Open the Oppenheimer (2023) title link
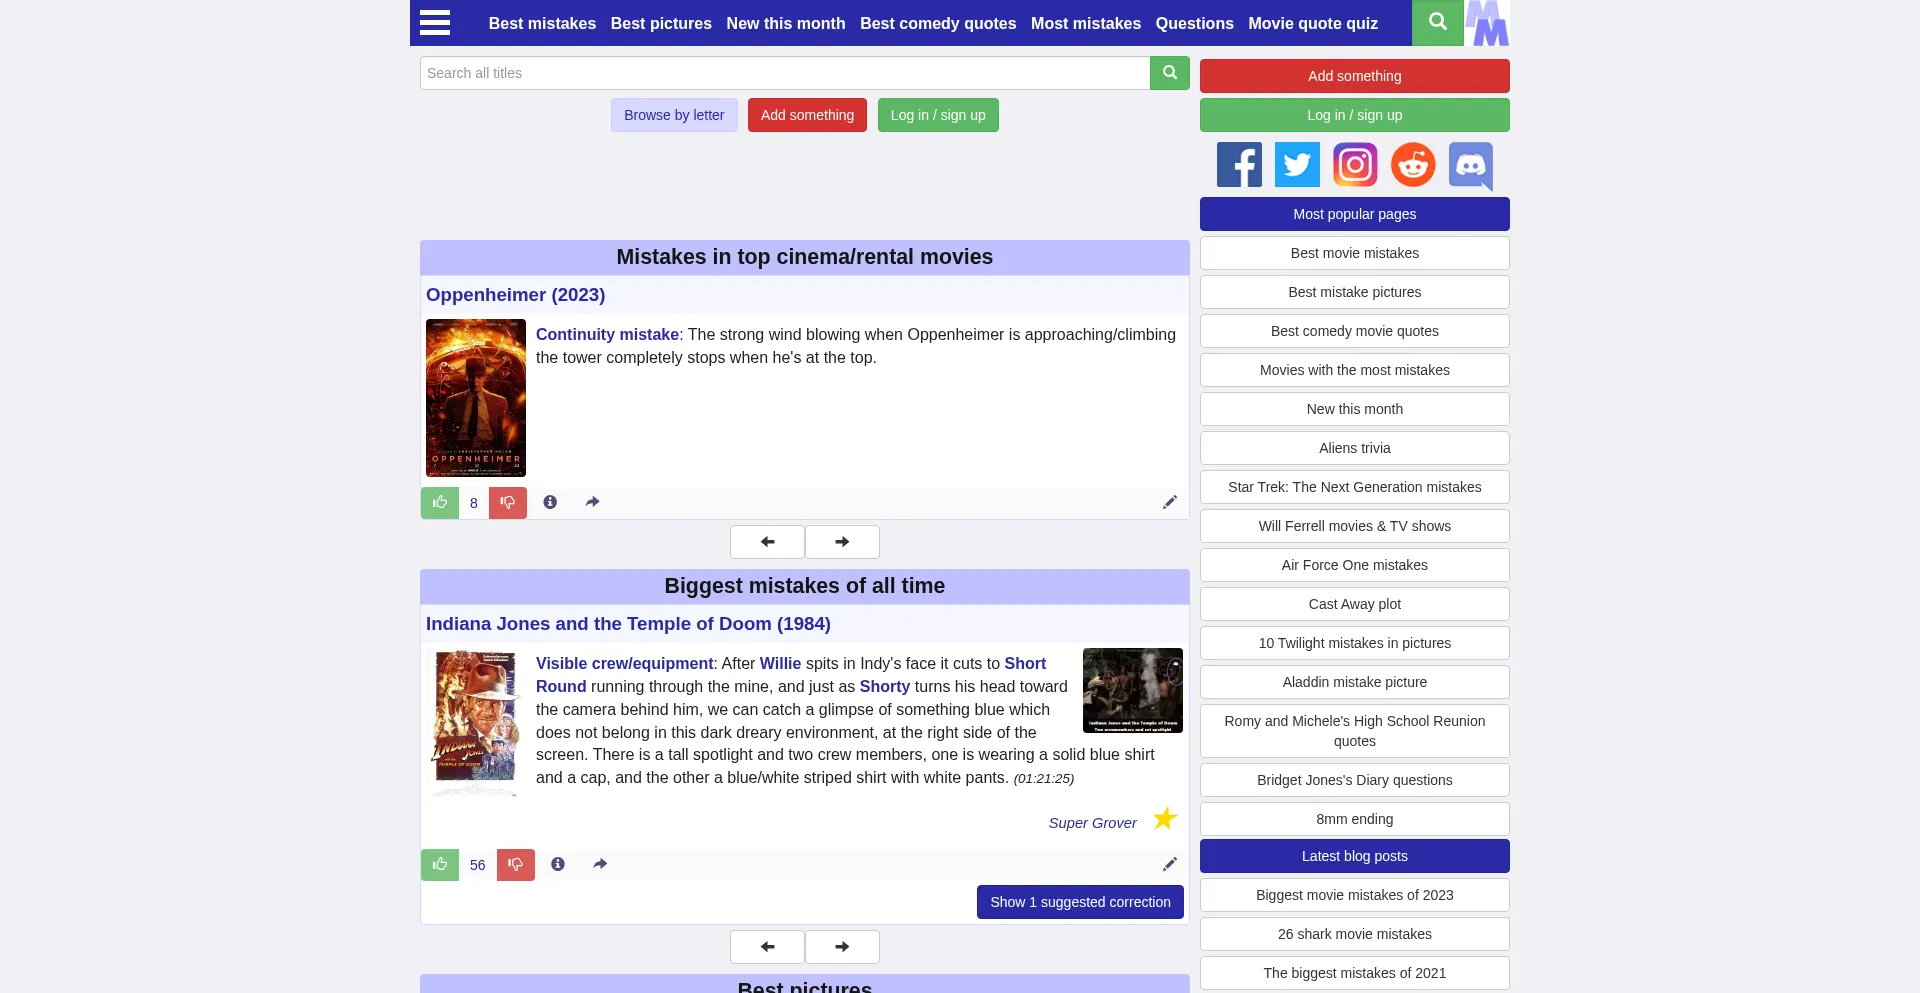 pyautogui.click(x=515, y=295)
